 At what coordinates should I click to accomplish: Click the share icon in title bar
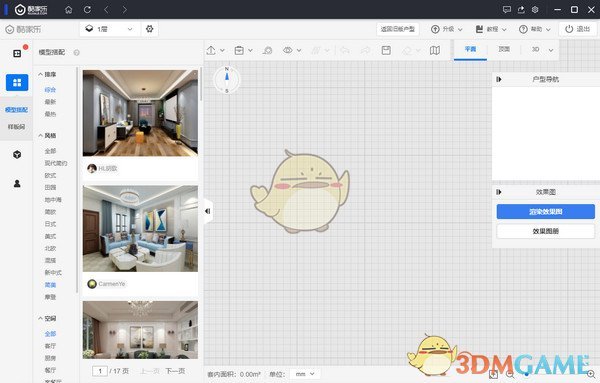pyautogui.click(x=521, y=10)
